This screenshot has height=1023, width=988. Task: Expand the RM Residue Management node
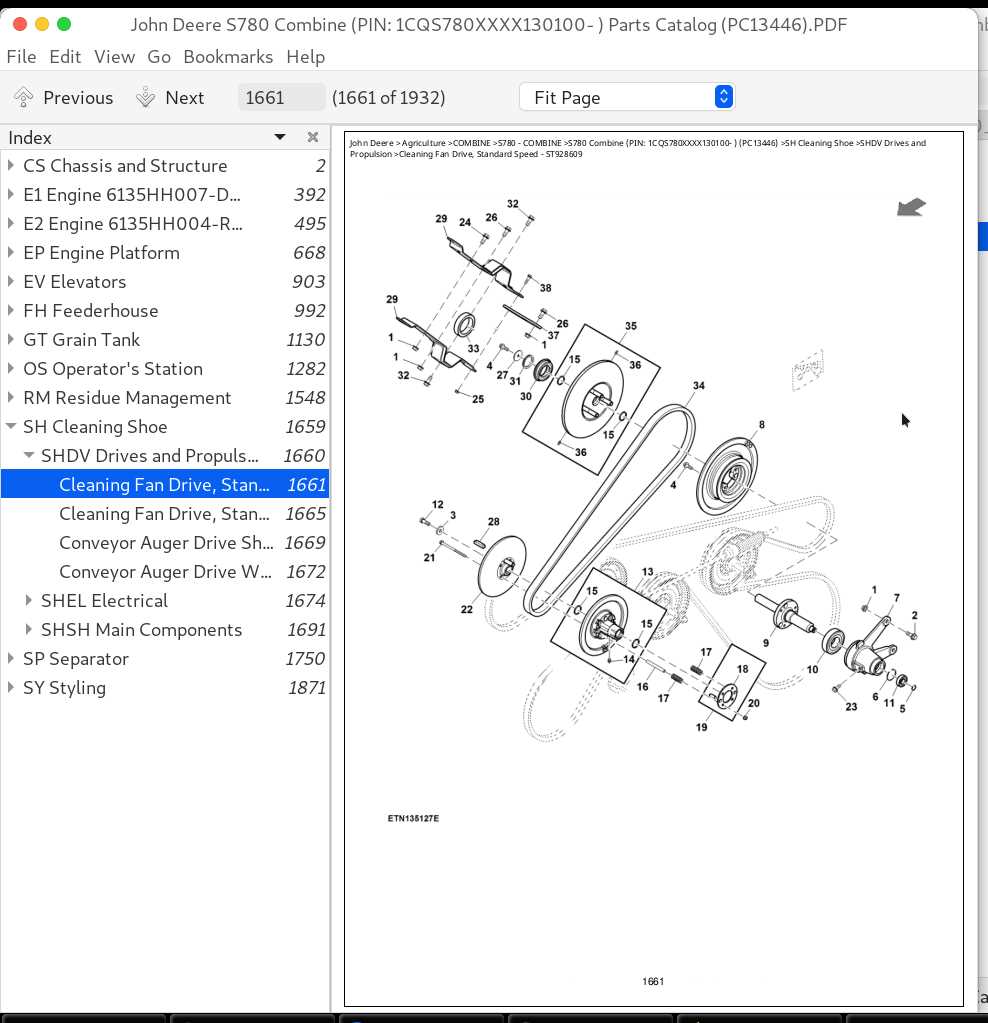pyautogui.click(x=10, y=397)
